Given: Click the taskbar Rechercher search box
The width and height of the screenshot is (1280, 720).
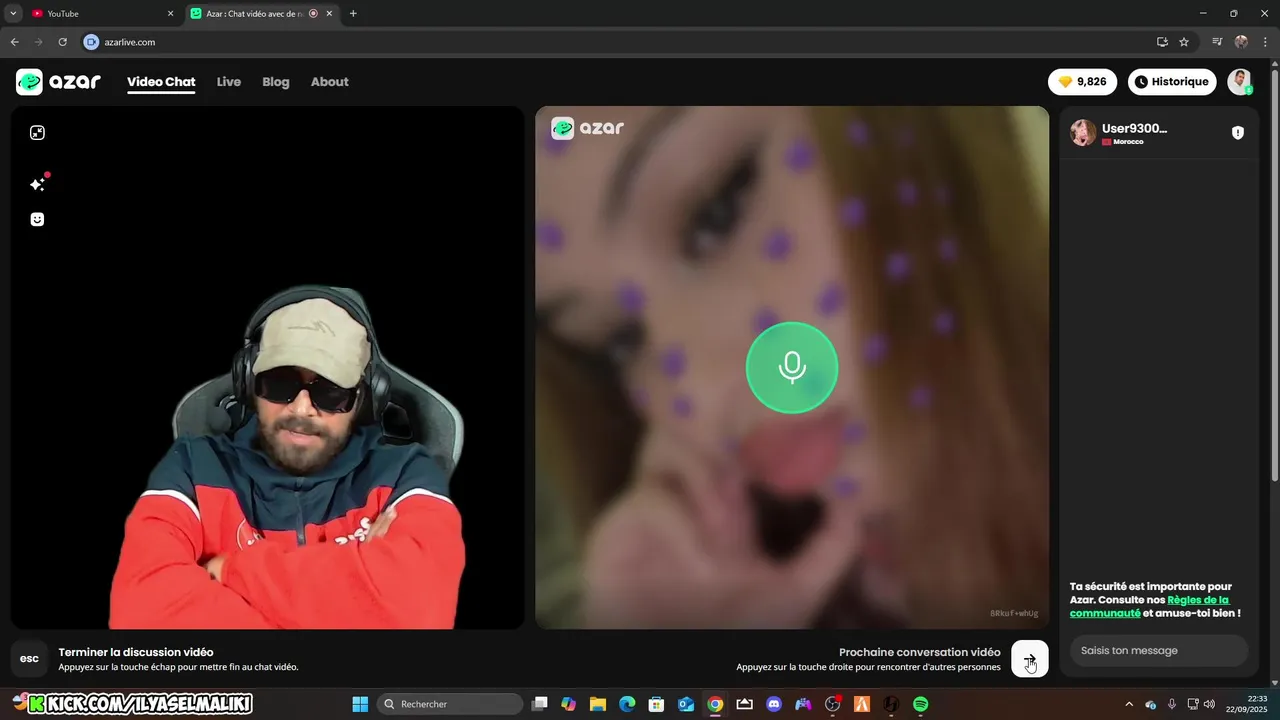Looking at the screenshot, I should [x=450, y=704].
